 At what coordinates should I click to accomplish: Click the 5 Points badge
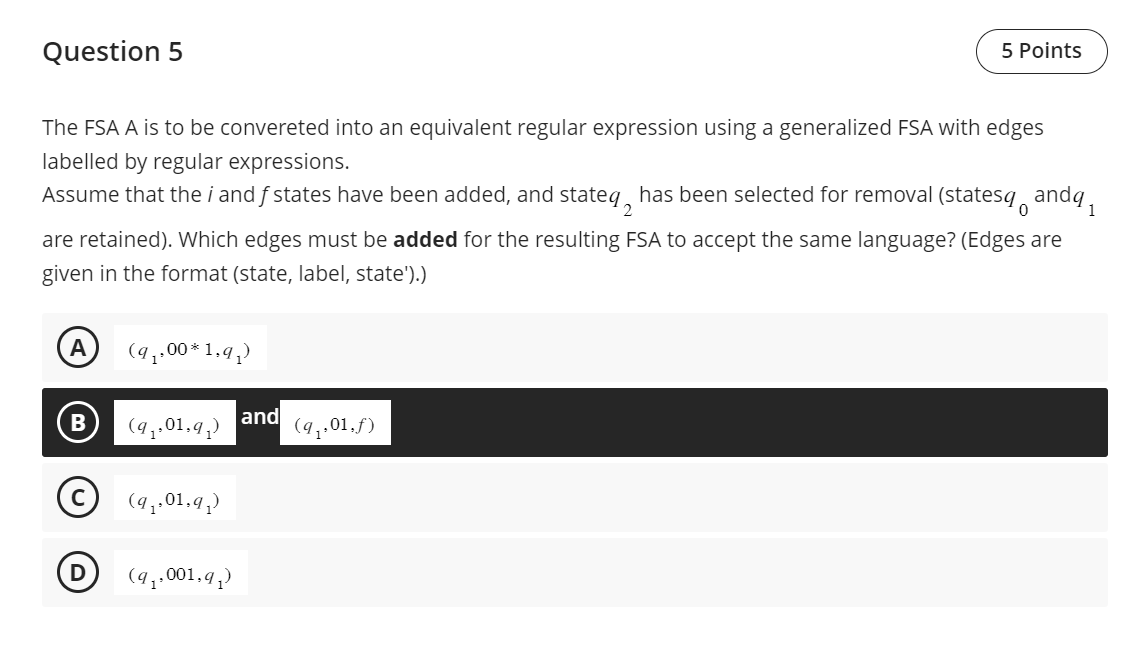click(1041, 50)
